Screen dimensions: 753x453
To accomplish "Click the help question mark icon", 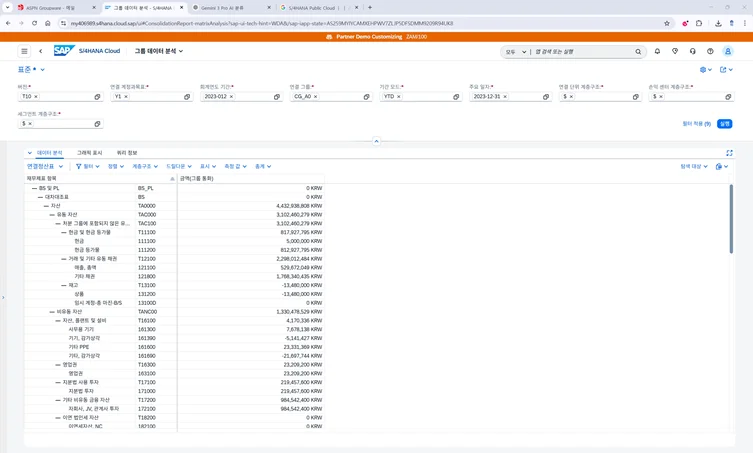I will [710, 51].
